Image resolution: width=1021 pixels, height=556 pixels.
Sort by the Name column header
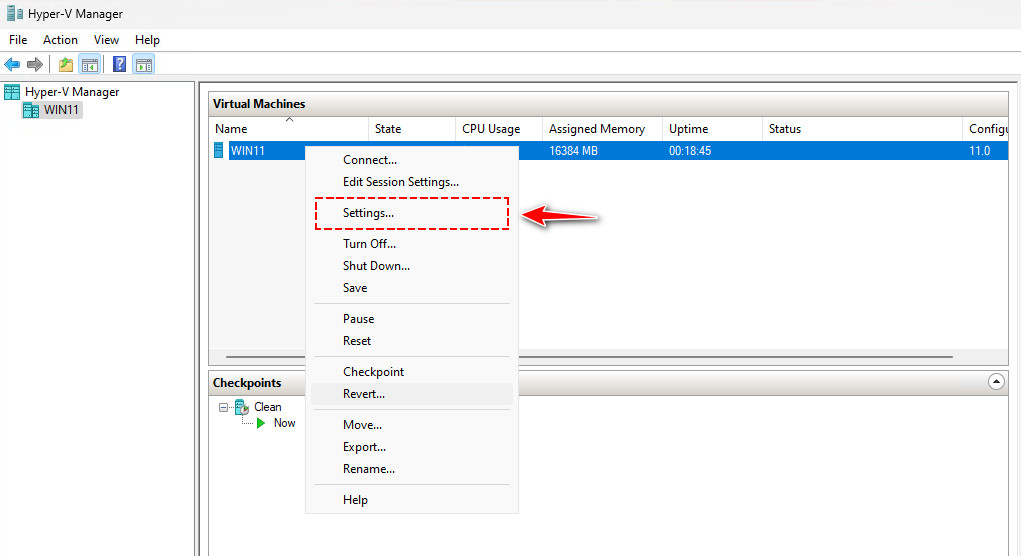[x=289, y=129]
